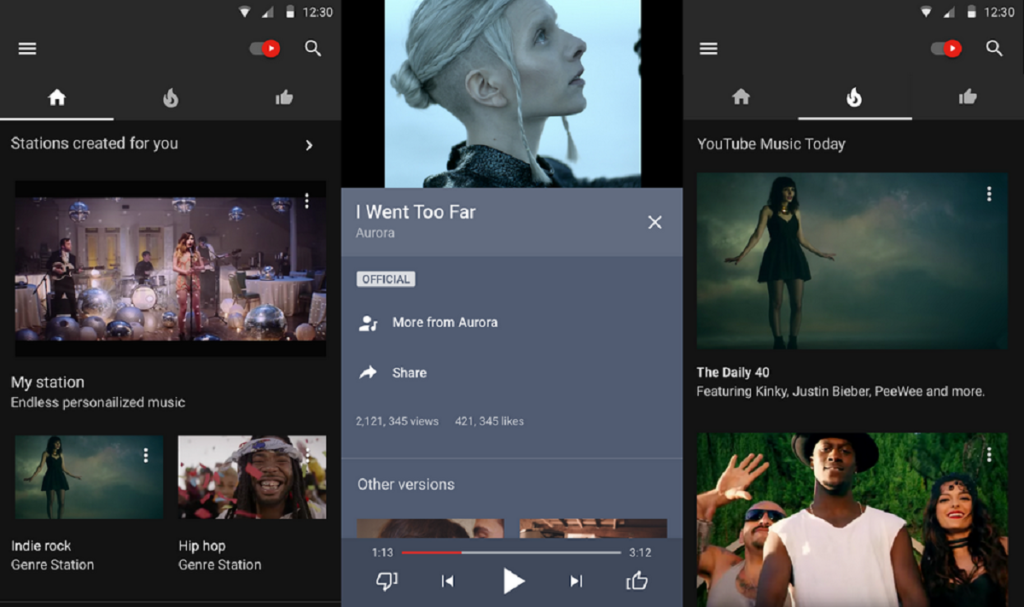Screen dimensions: 1024x607
Task: Open the three-dot menu on My station video
Action: (x=307, y=201)
